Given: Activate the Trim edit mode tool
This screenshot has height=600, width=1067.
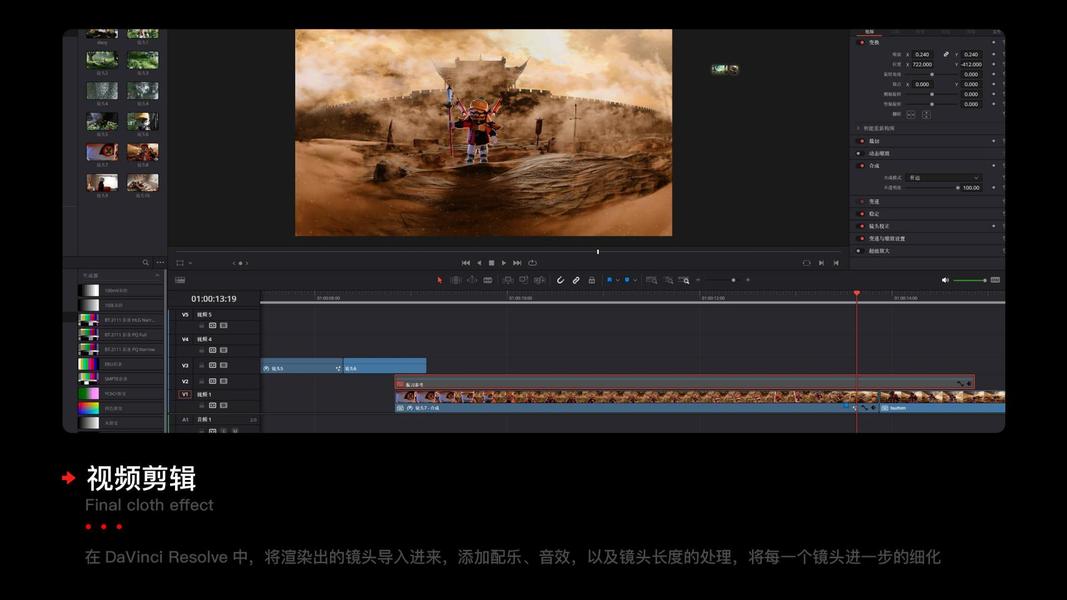Looking at the screenshot, I should pos(456,280).
